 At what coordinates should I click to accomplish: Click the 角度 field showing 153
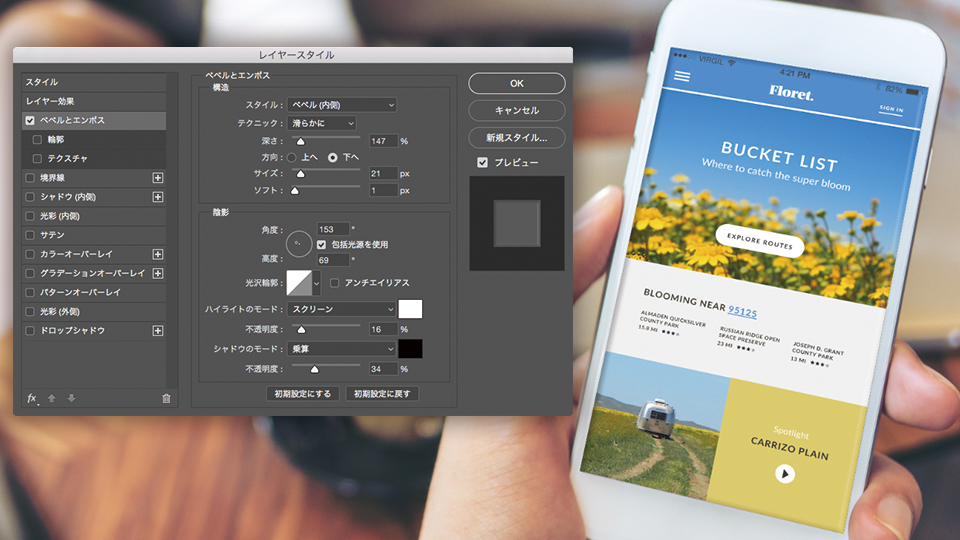(x=333, y=229)
